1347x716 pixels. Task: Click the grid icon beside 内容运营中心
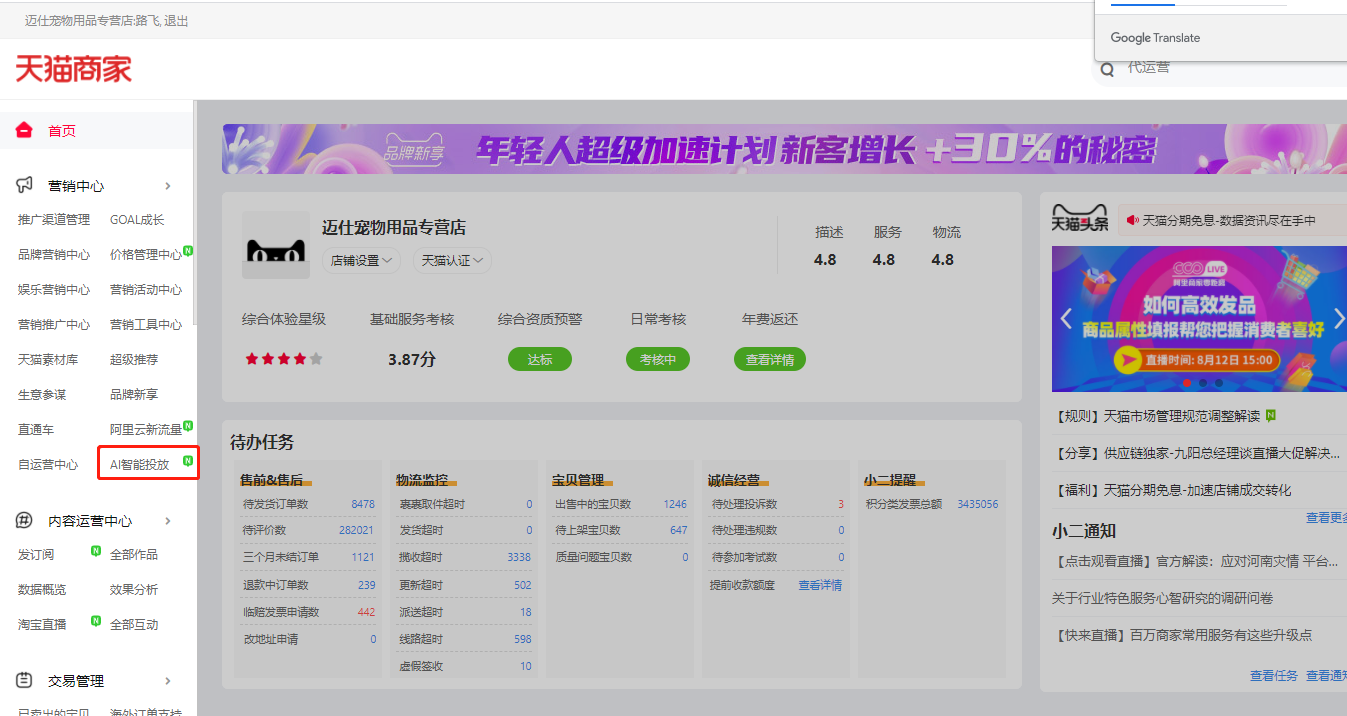click(x=25, y=521)
